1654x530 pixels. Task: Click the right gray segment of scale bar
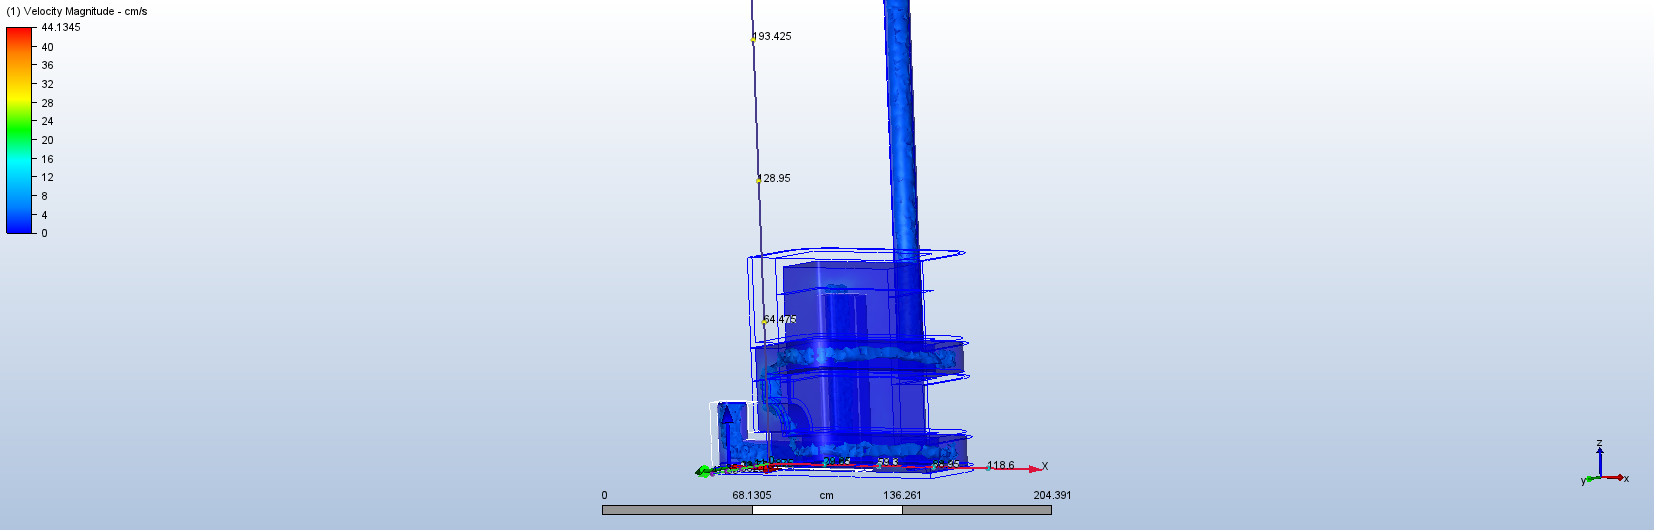pyautogui.click(x=977, y=510)
